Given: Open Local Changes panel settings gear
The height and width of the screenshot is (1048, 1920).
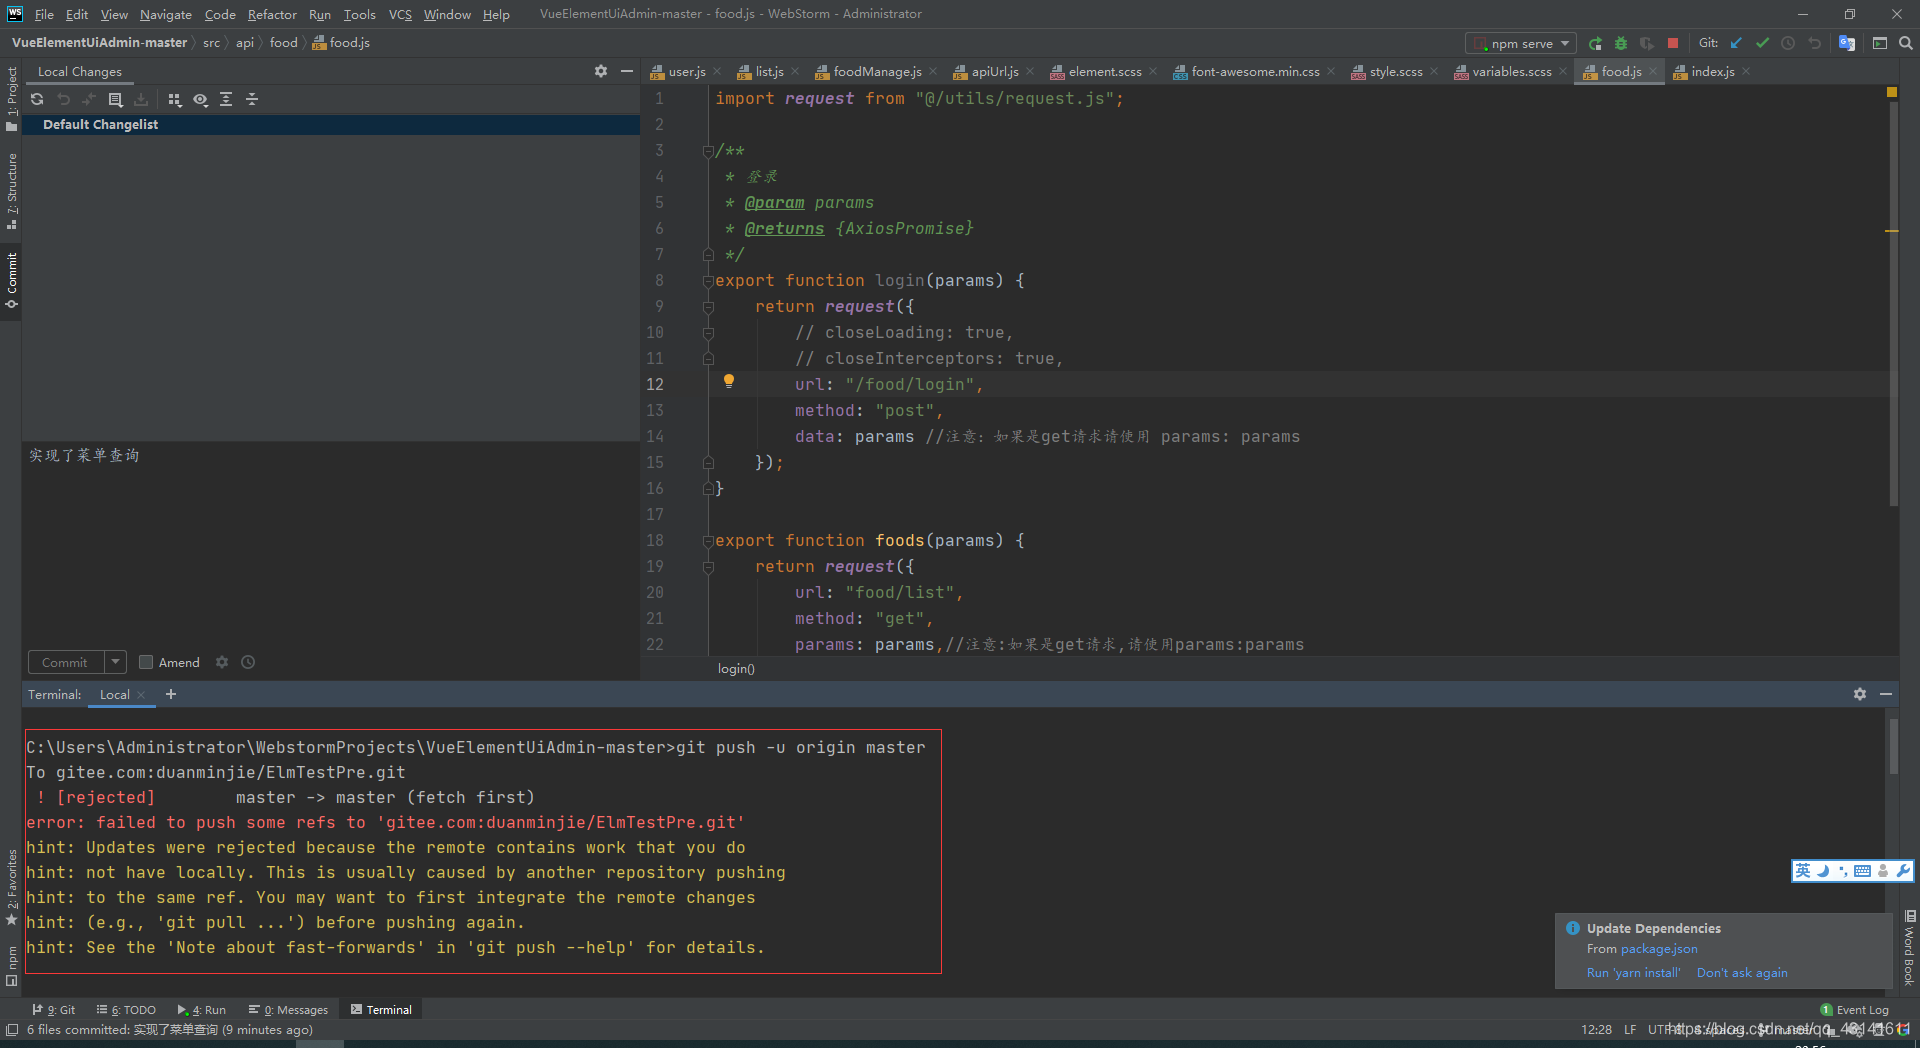Looking at the screenshot, I should [600, 71].
